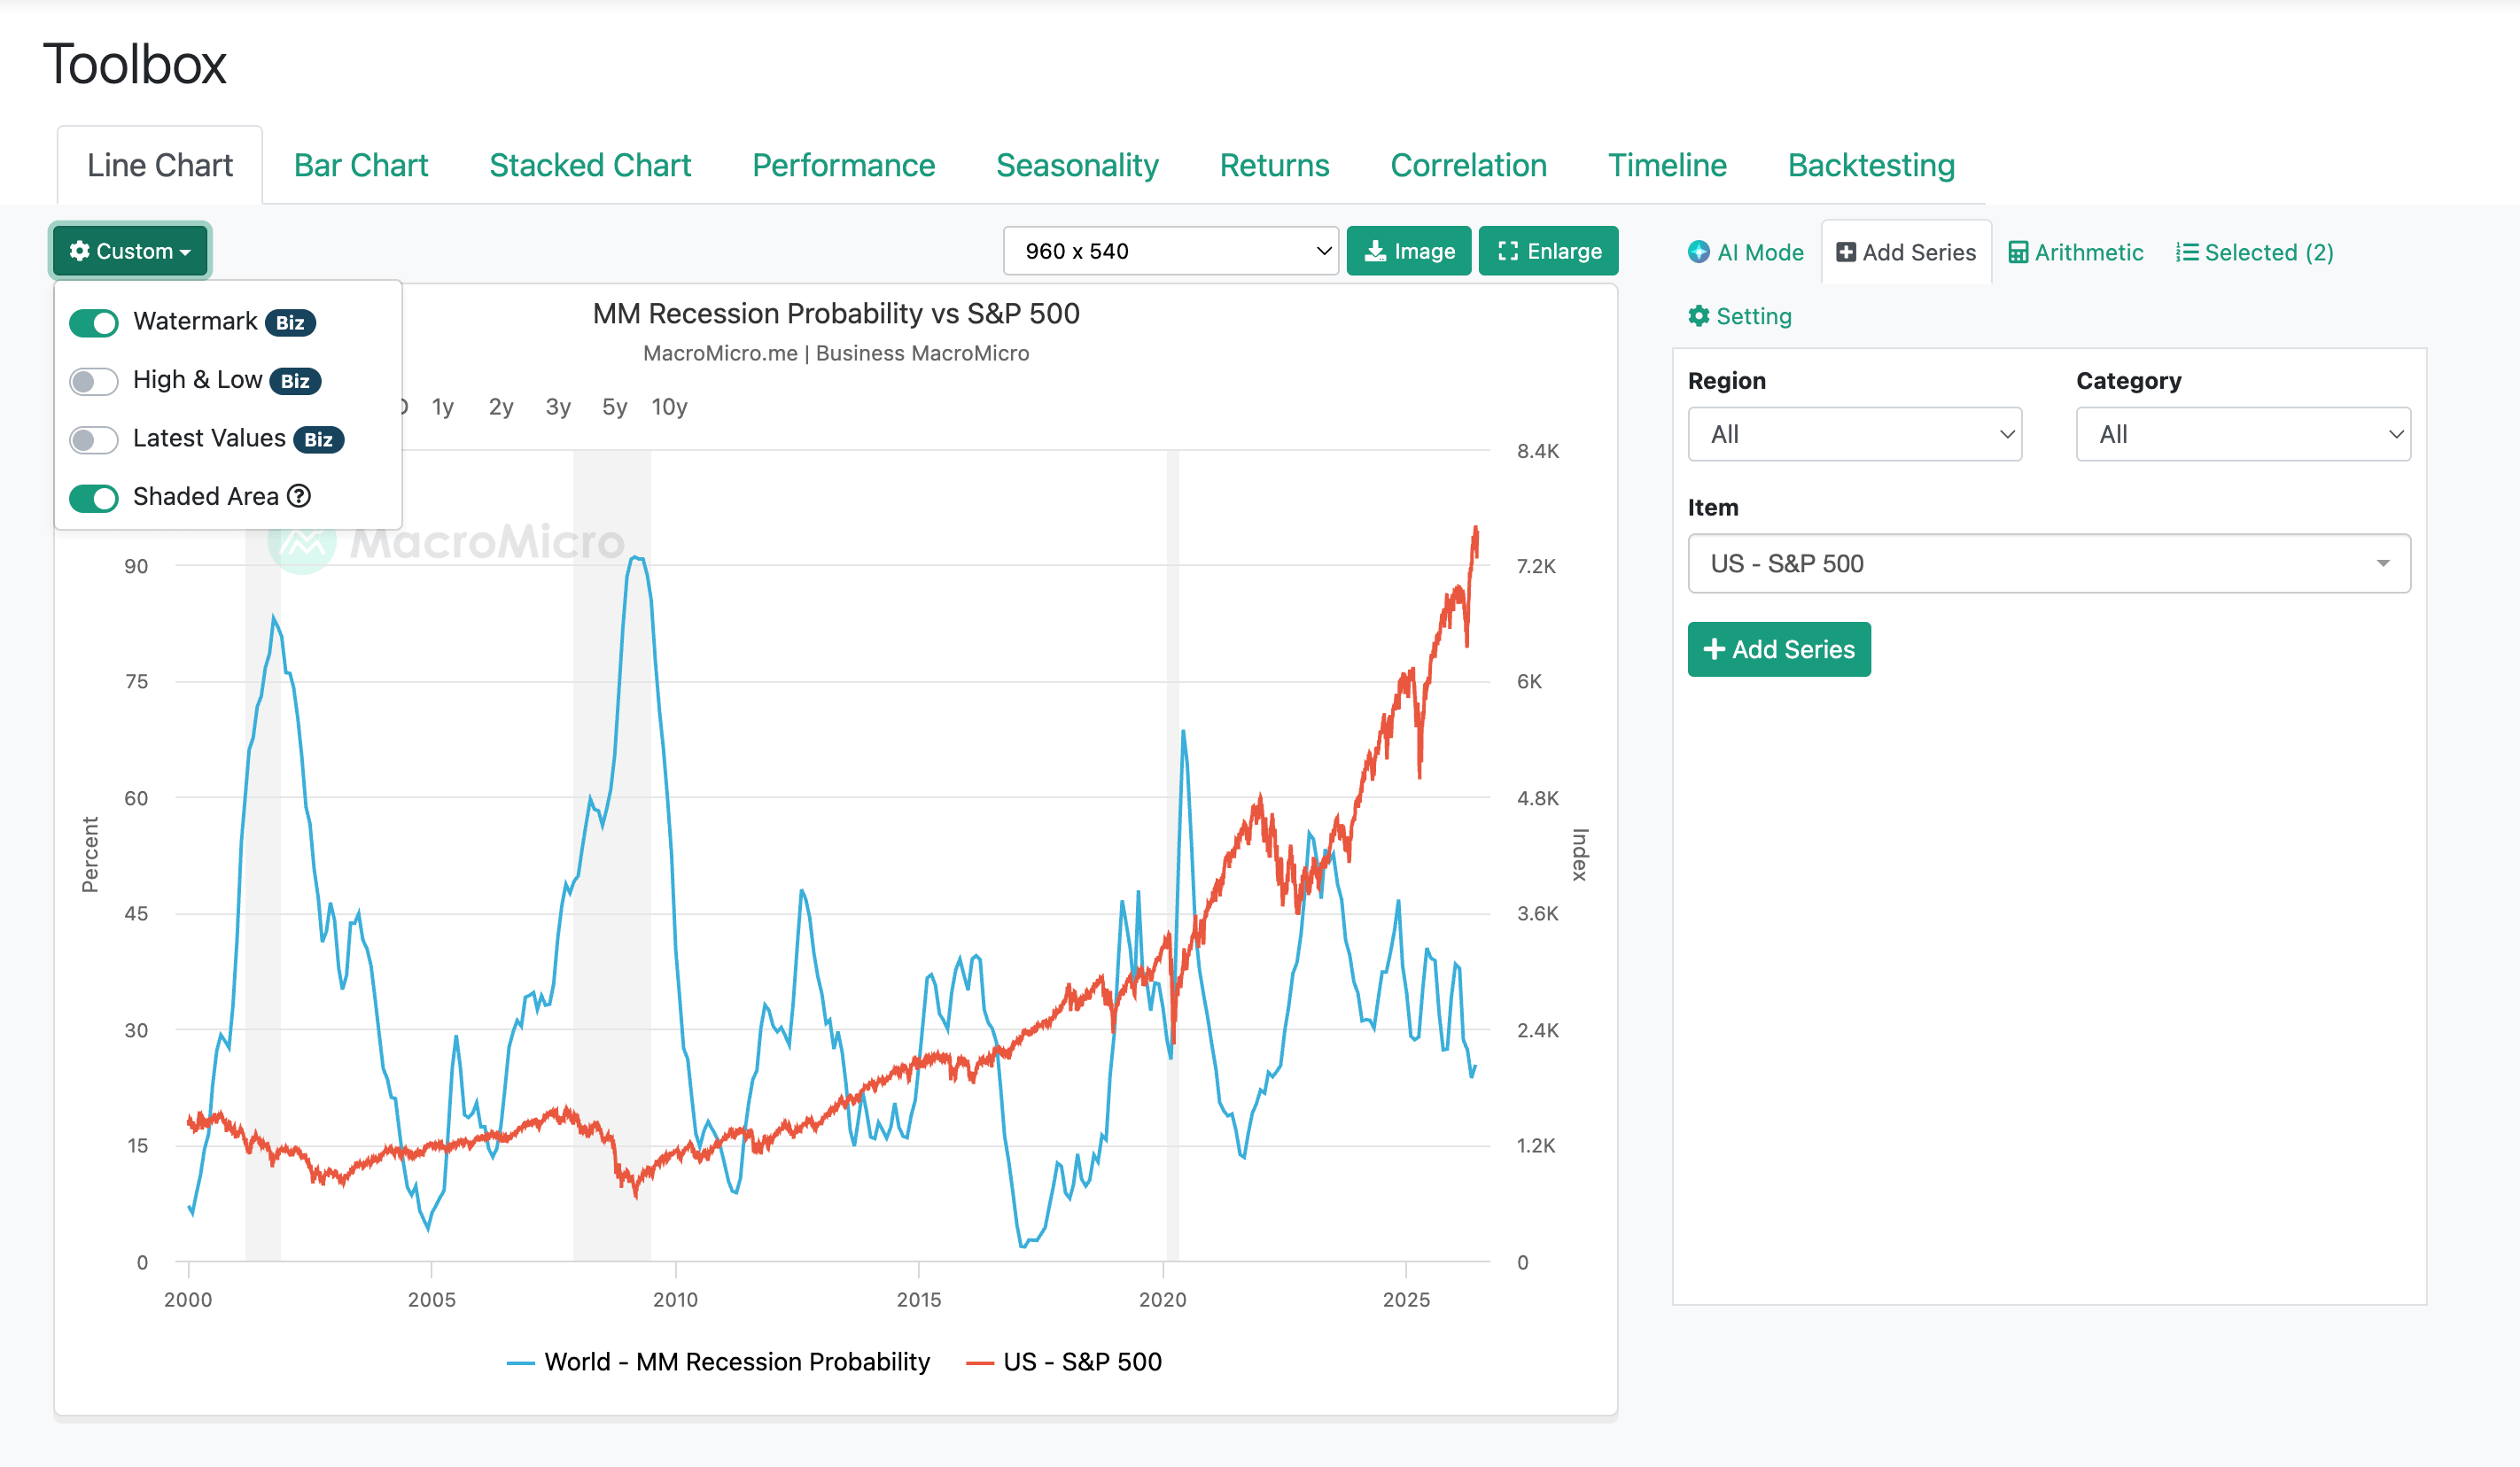Viewport: 2520px width, 1467px height.
Task: Toggle World - MM Recession Probability legend series
Action: click(719, 1362)
